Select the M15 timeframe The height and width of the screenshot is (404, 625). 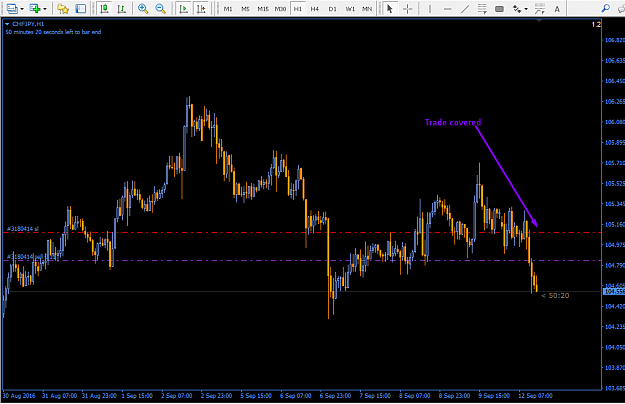click(263, 9)
